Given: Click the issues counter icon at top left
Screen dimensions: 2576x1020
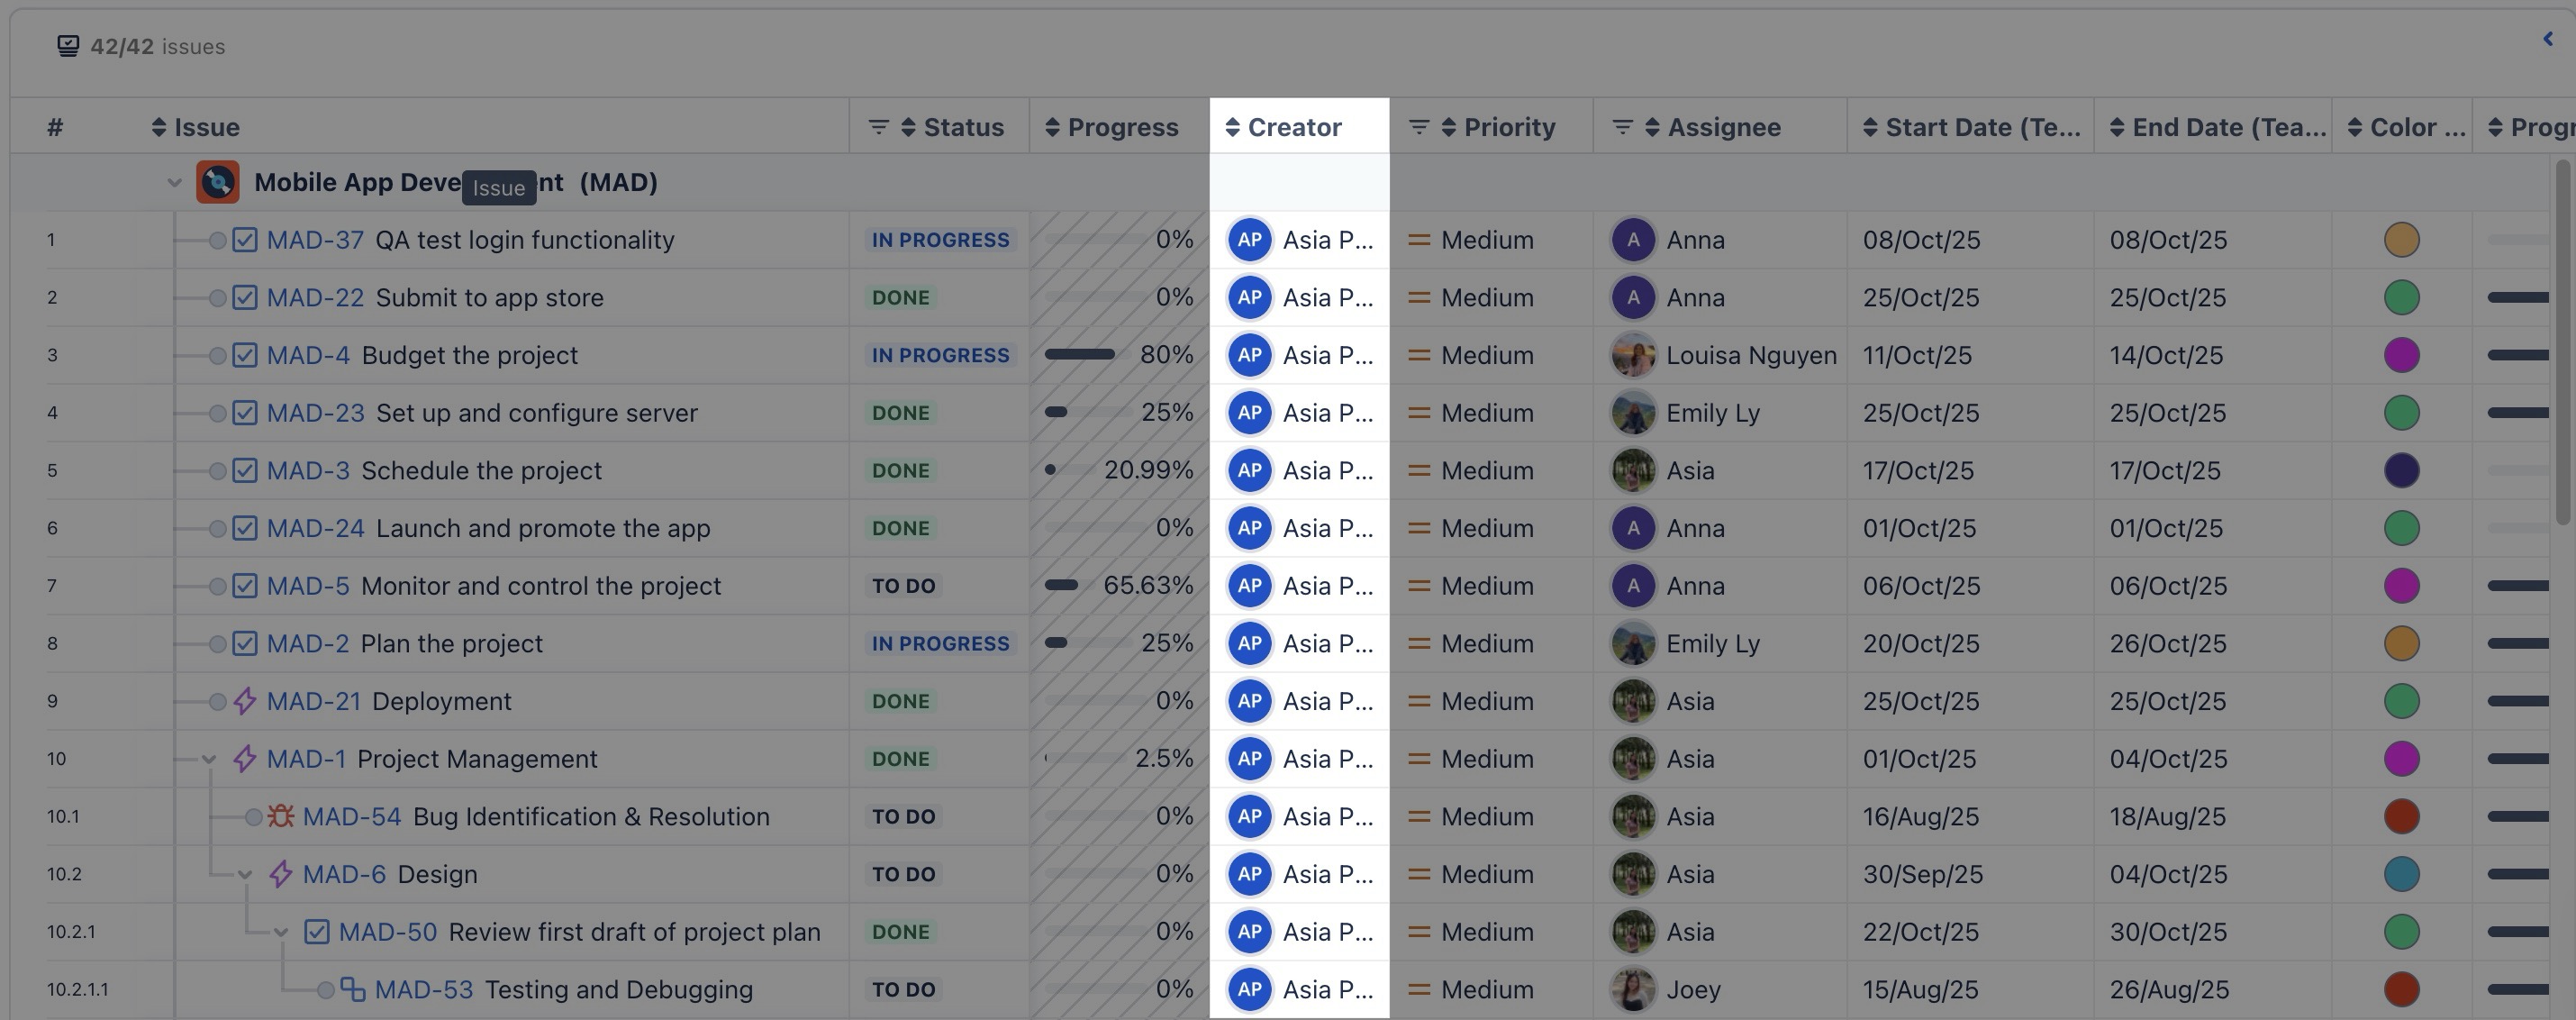Looking at the screenshot, I should pos(68,46).
